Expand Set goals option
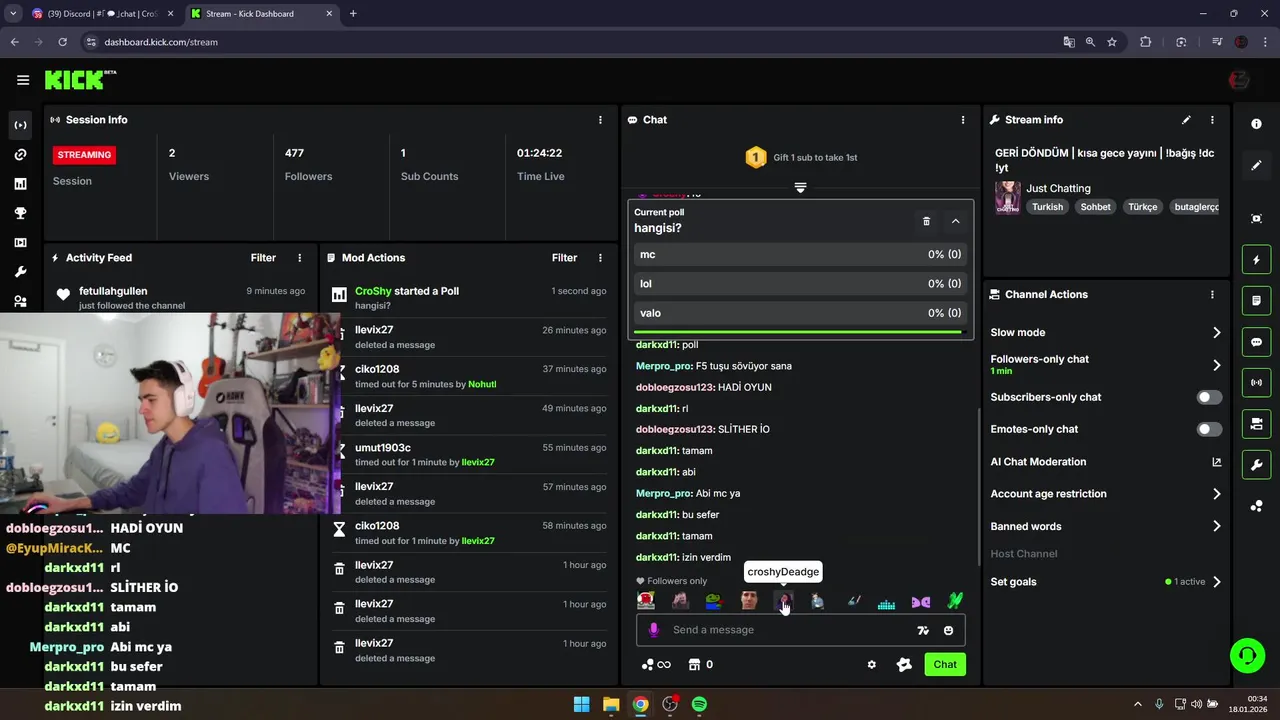1280x720 pixels. tap(1217, 582)
